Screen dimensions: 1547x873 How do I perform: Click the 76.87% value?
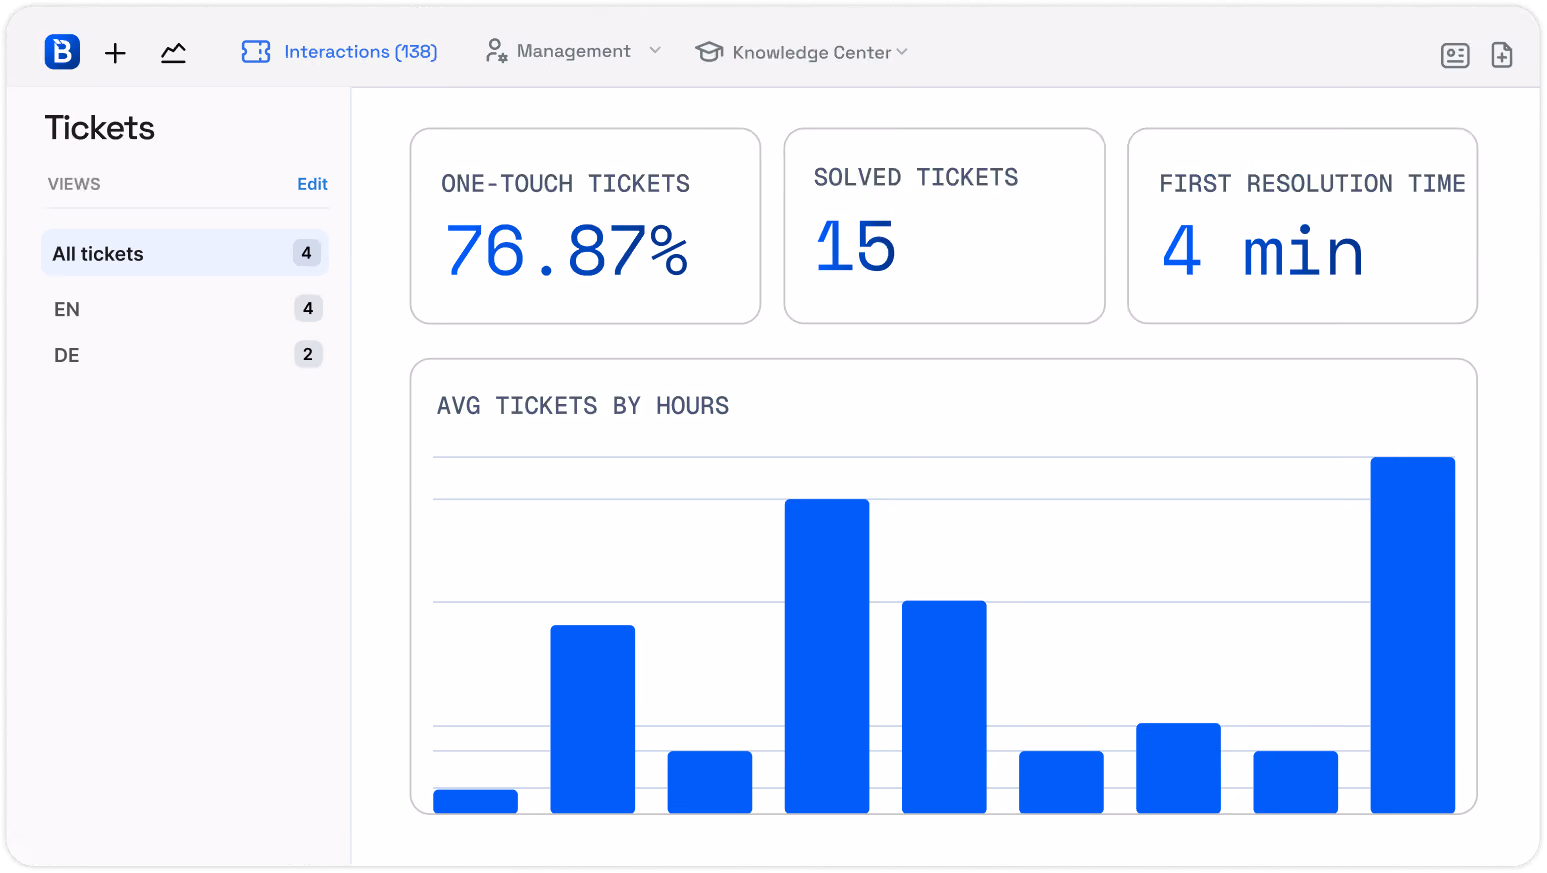point(567,250)
